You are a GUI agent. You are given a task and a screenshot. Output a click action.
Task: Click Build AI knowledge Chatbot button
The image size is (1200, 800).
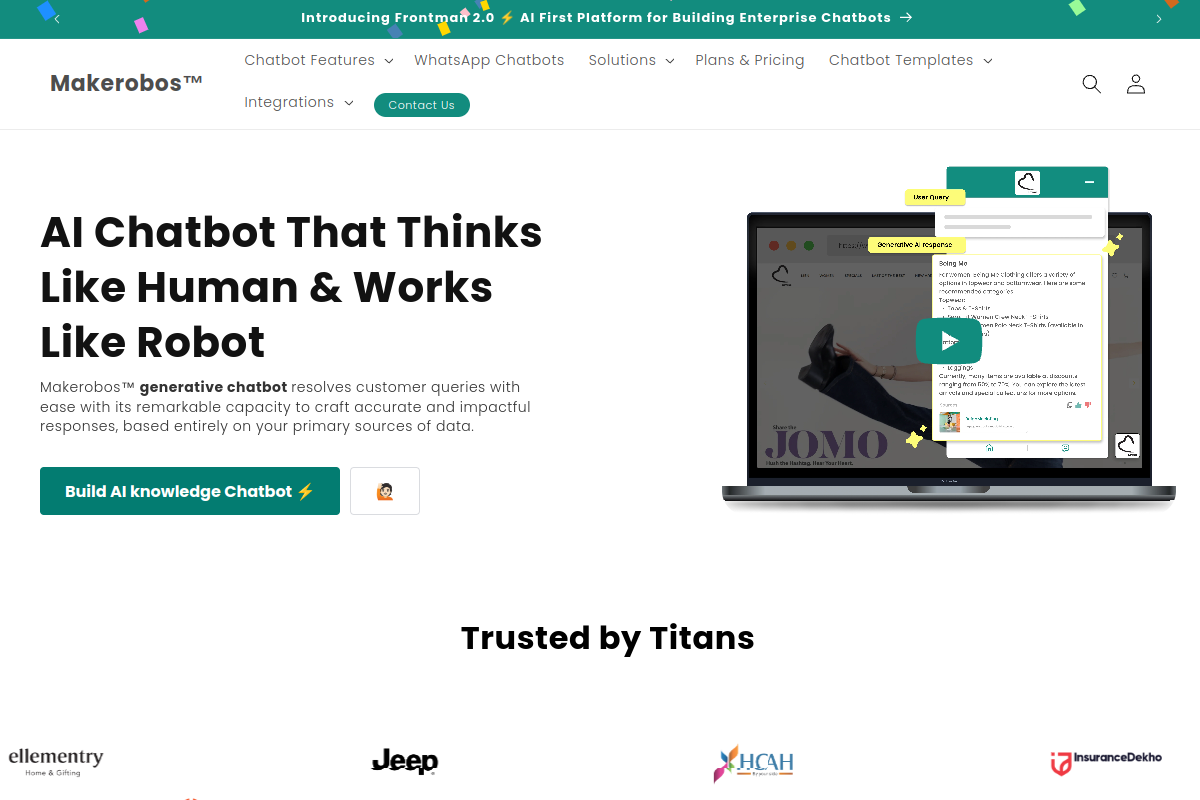pyautogui.click(x=190, y=491)
